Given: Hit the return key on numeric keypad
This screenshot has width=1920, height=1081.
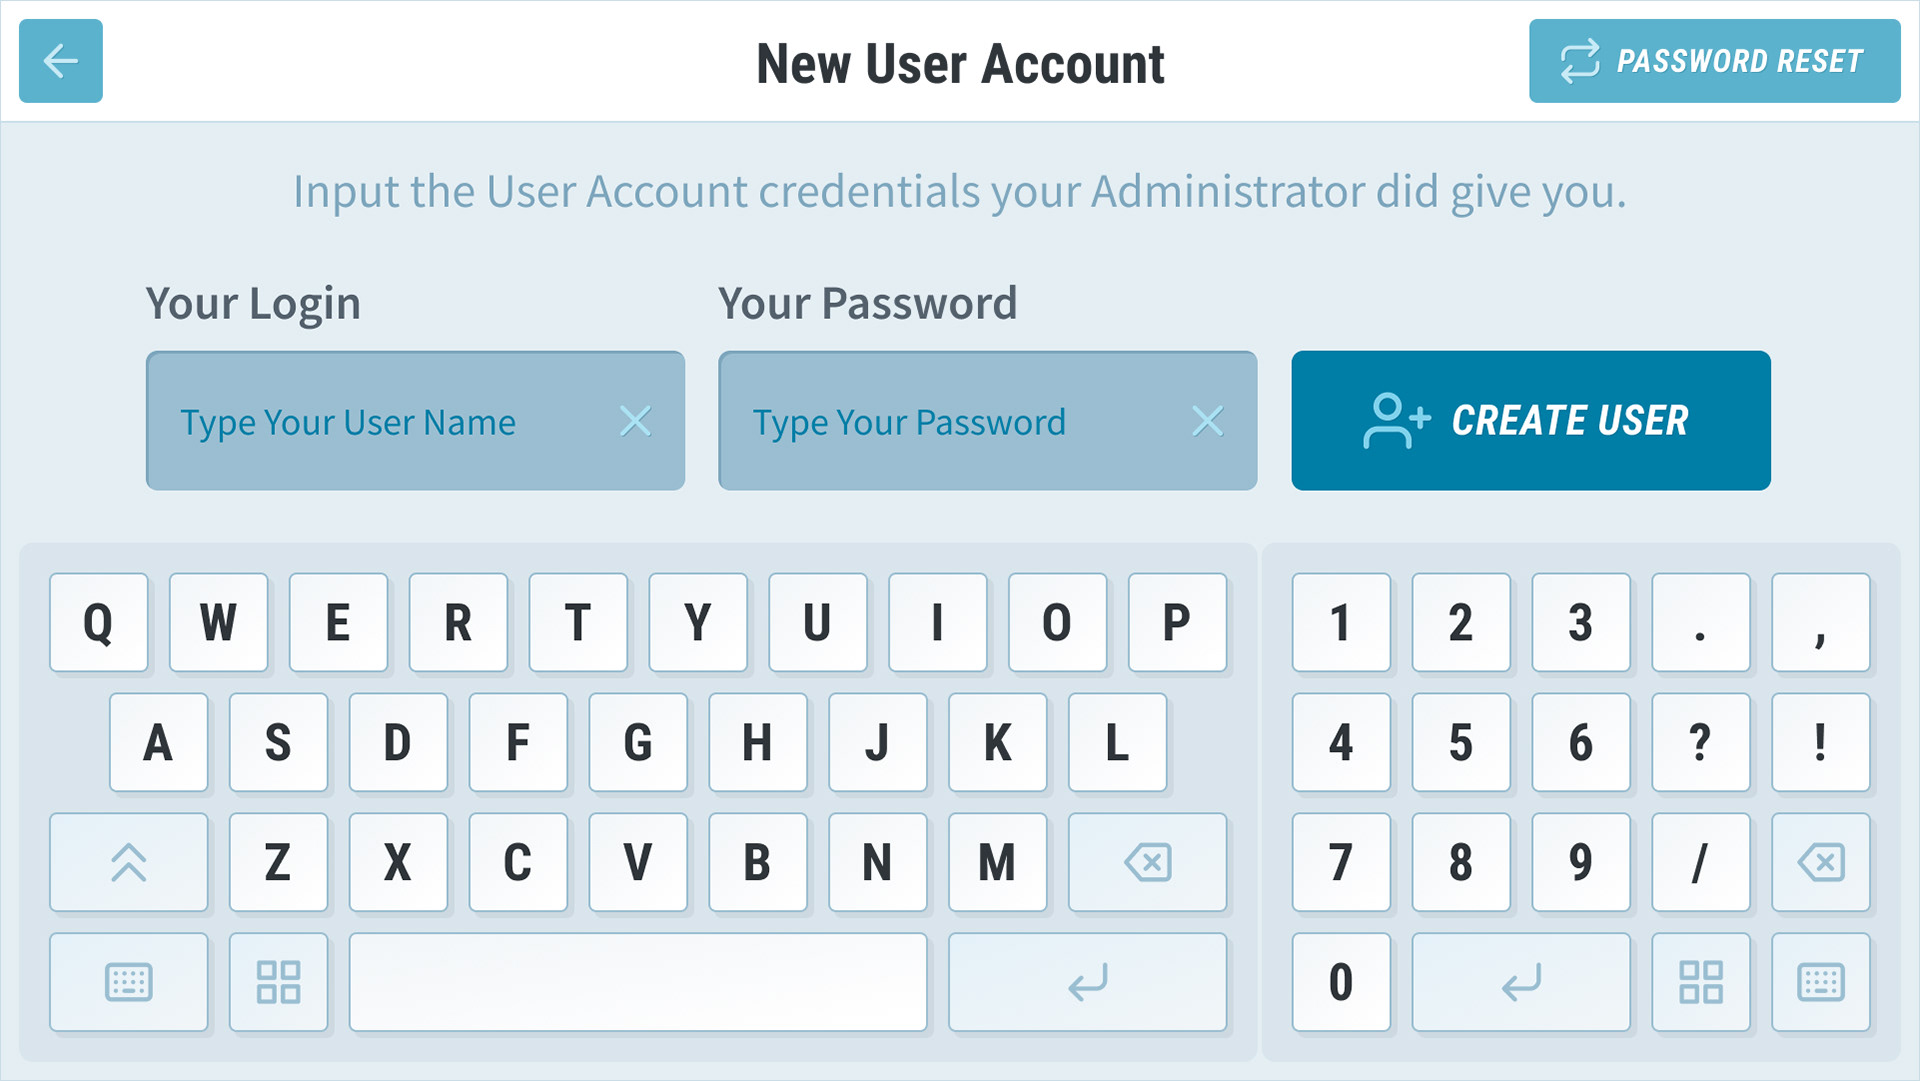Looking at the screenshot, I should (1521, 982).
